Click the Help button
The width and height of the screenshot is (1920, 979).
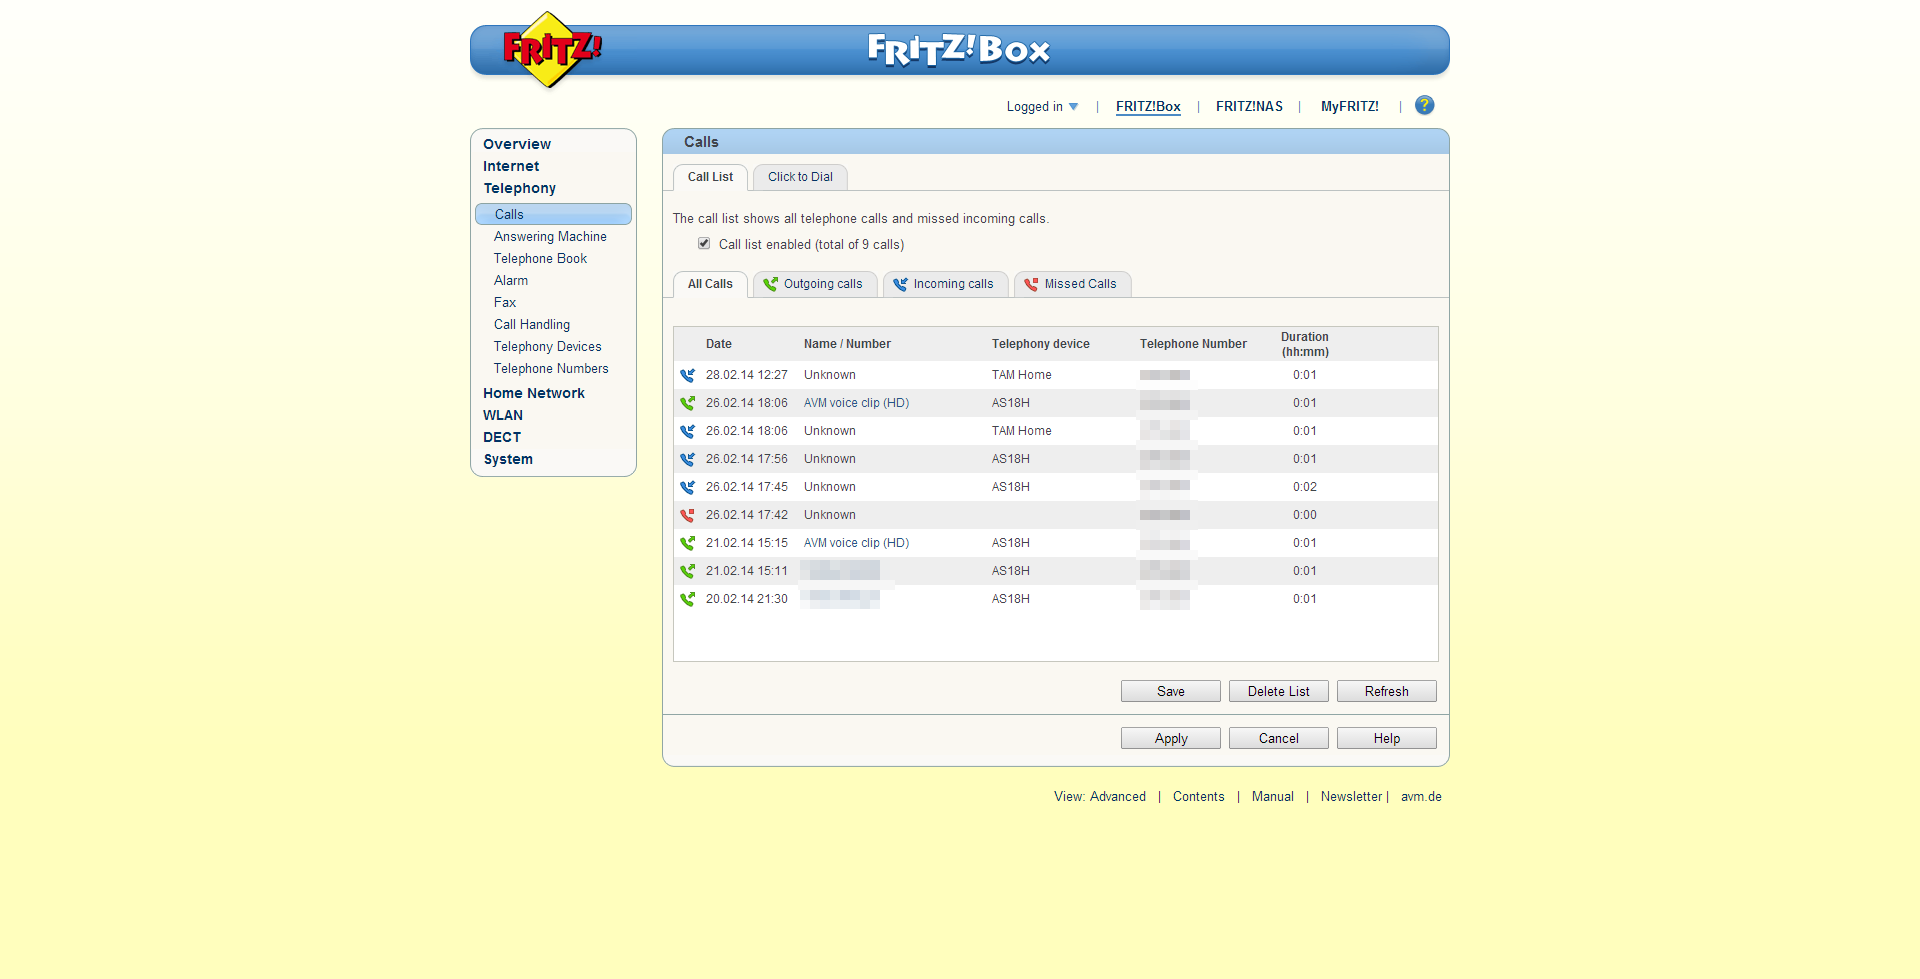click(x=1387, y=738)
